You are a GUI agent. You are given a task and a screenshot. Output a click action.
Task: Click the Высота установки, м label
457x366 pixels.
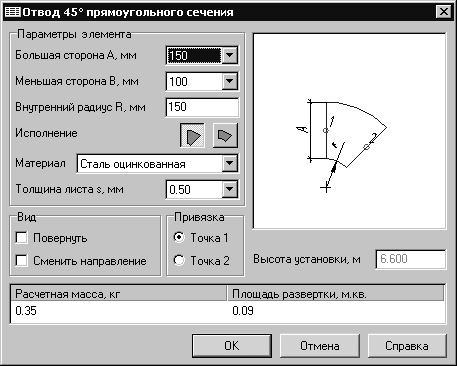pos(307,259)
